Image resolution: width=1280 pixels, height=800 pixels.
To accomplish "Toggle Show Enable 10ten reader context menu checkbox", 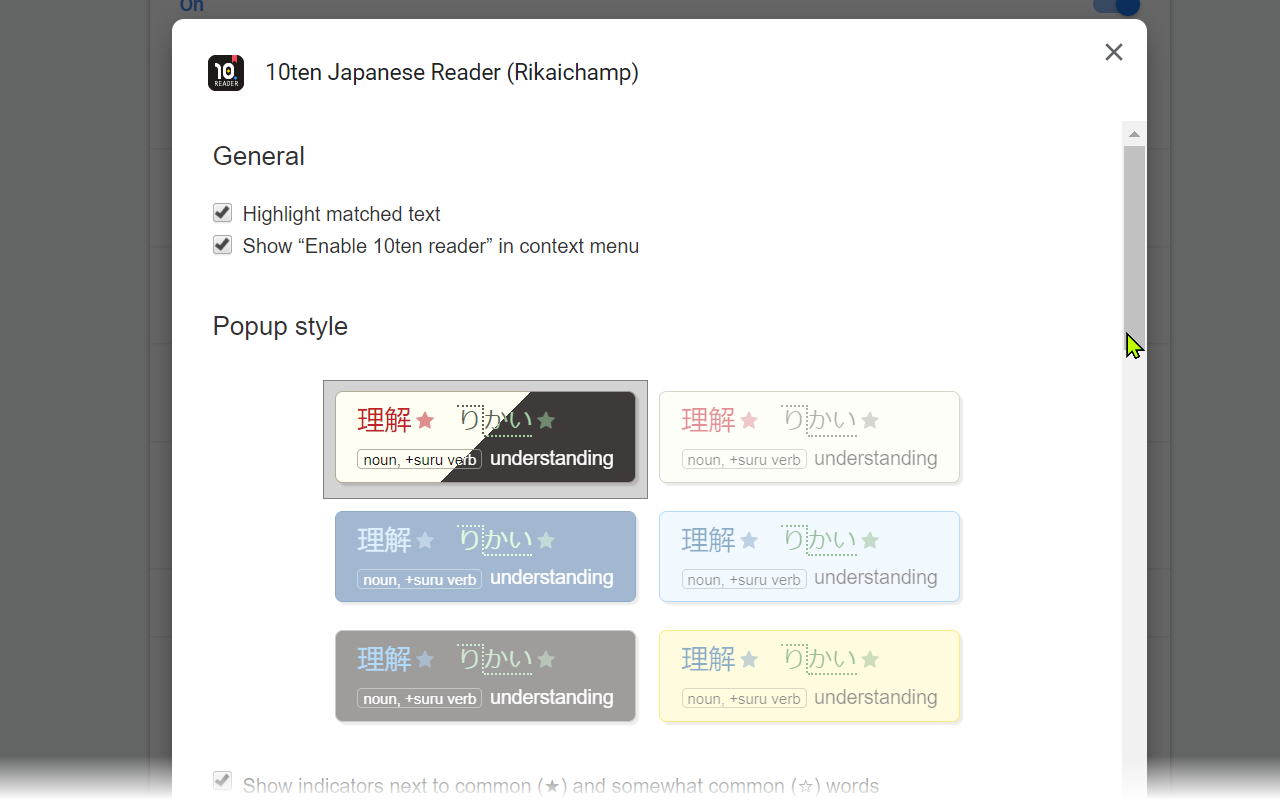I will pos(222,245).
